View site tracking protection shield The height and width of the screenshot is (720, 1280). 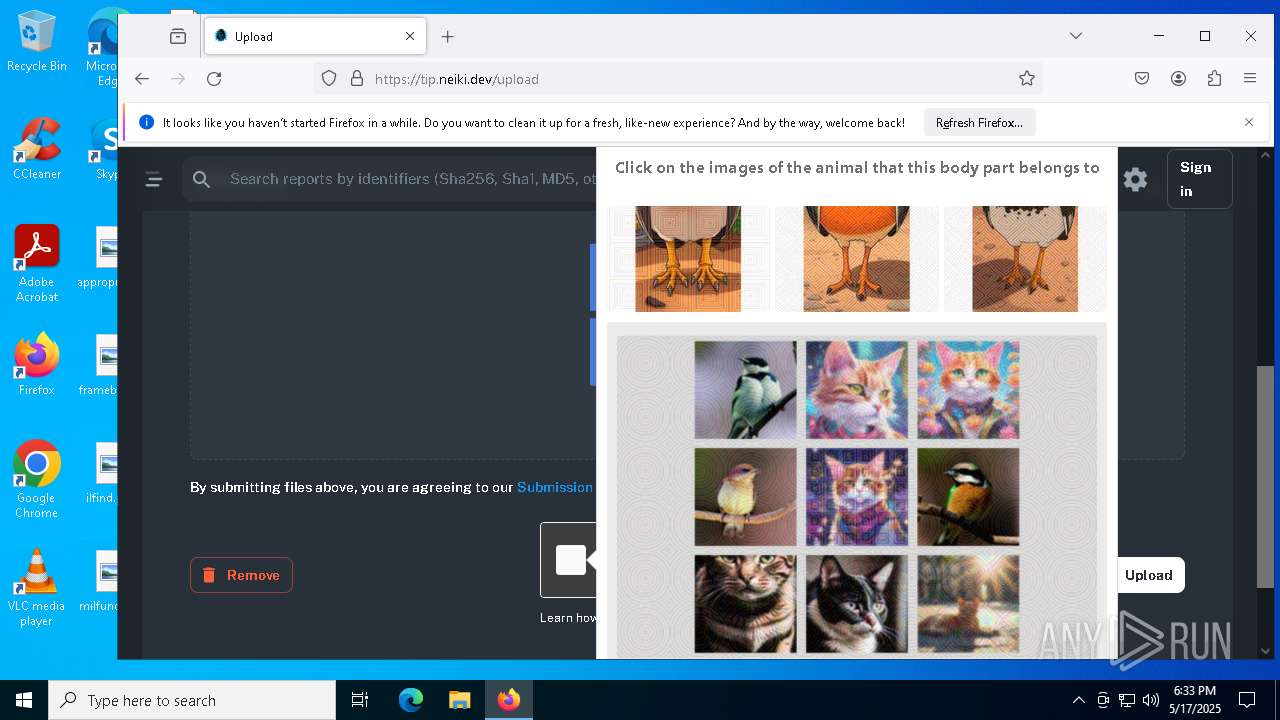point(329,79)
